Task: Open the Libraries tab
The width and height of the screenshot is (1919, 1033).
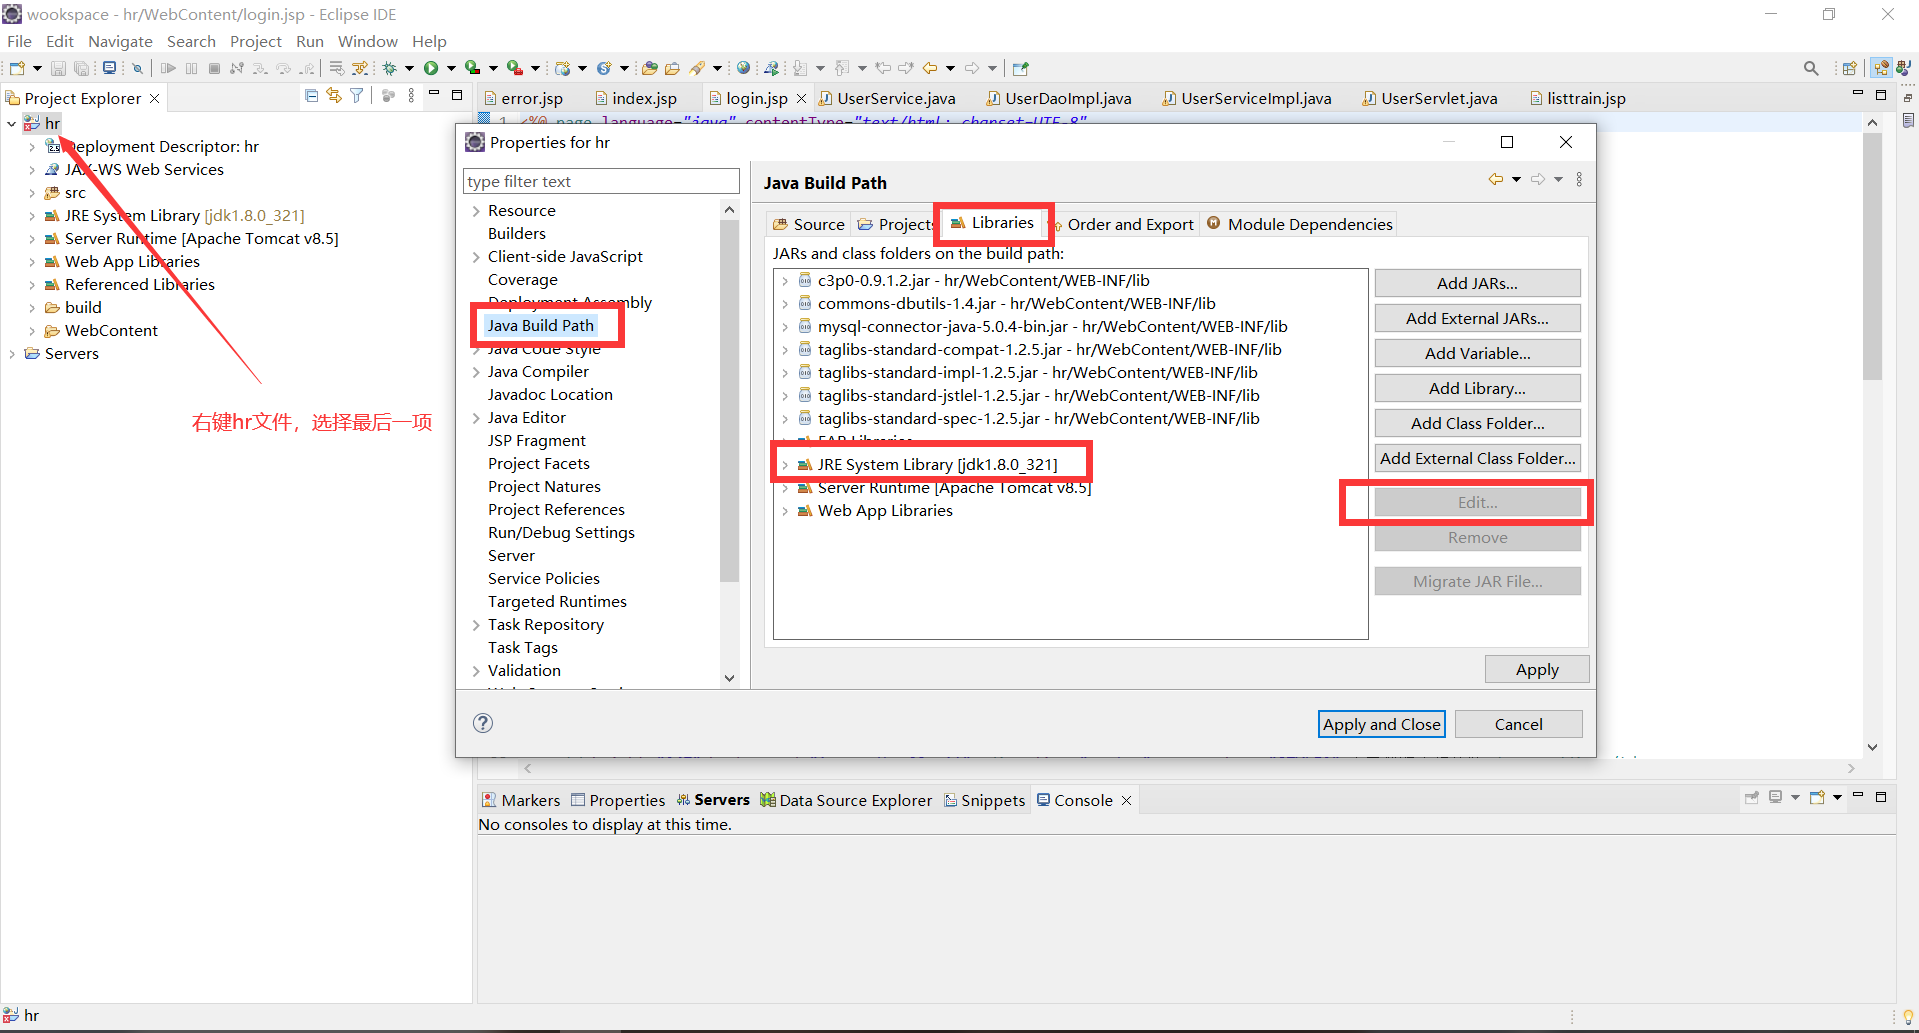Action: click(992, 223)
